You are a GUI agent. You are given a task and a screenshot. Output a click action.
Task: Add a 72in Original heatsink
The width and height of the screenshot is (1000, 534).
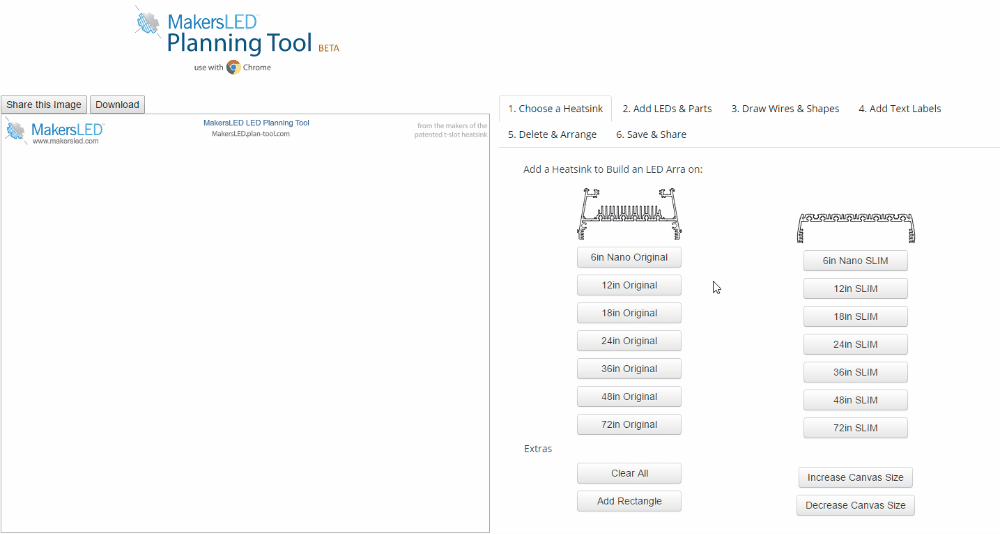629,425
